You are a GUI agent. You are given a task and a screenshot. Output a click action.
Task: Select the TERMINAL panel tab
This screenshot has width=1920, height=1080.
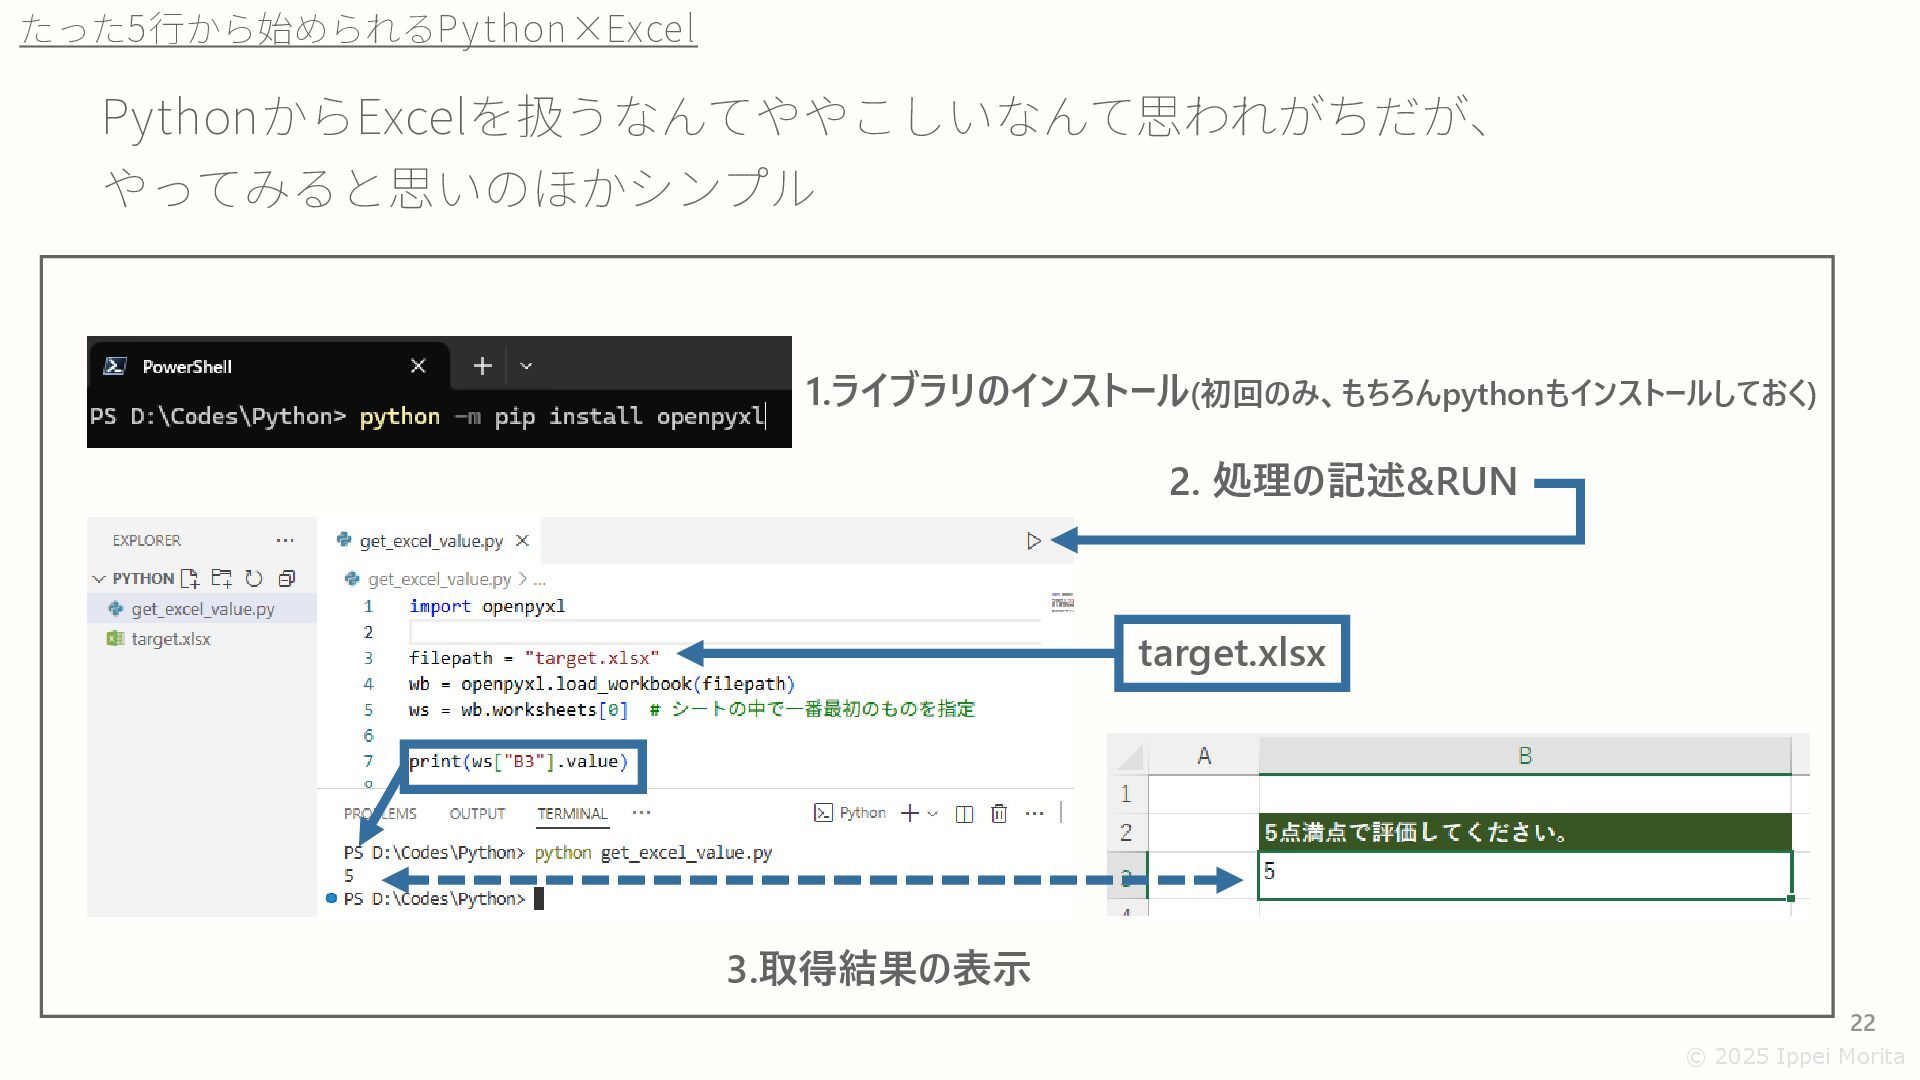point(572,813)
